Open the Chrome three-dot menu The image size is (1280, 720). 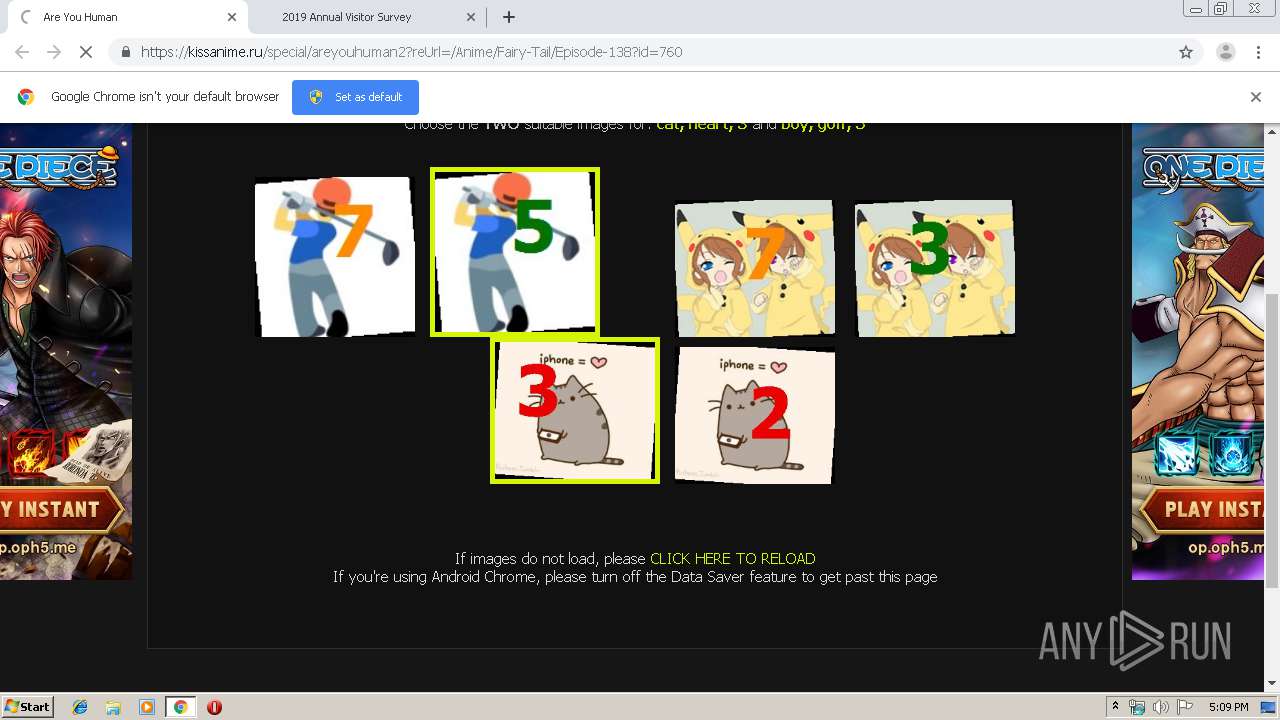coord(1258,52)
